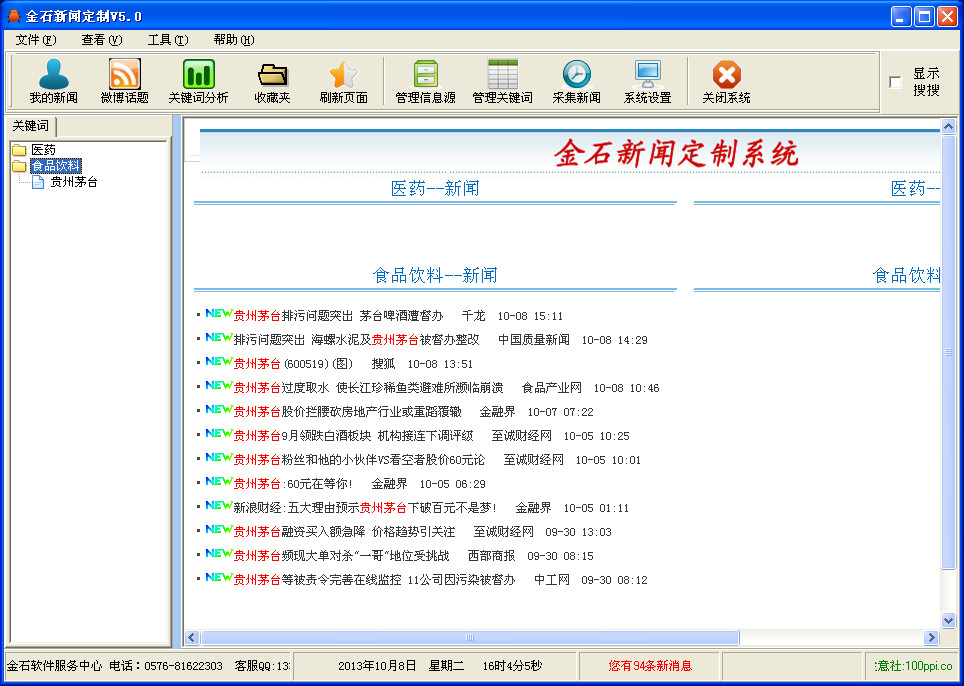This screenshot has width=964, height=686.
Task: Open the 查看(V) menu
Action: tap(102, 40)
